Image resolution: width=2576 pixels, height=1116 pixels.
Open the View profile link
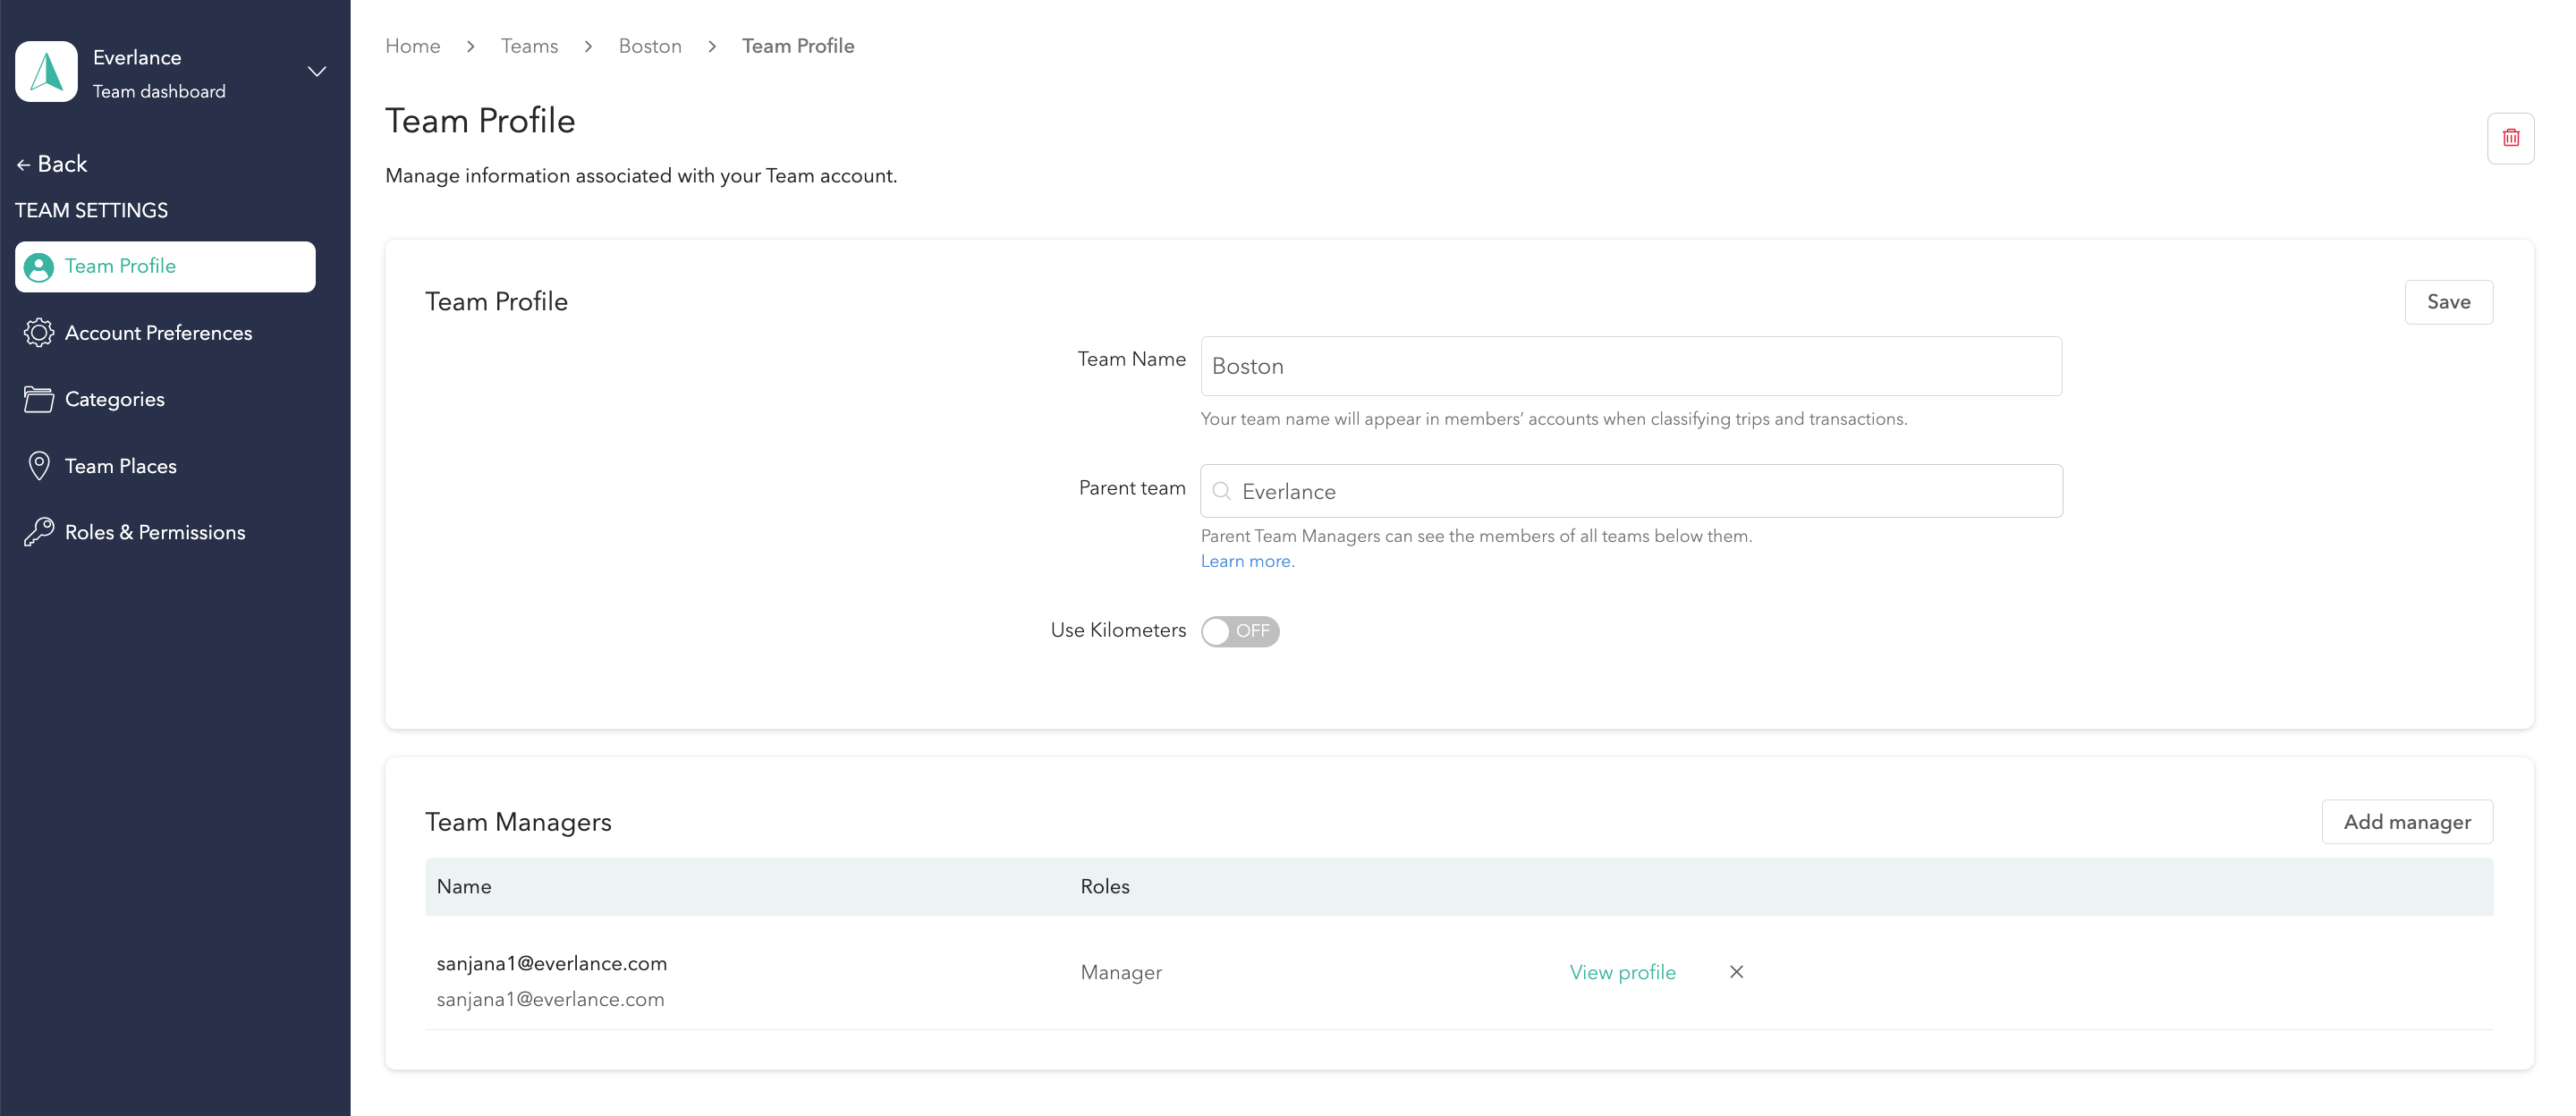(1622, 972)
